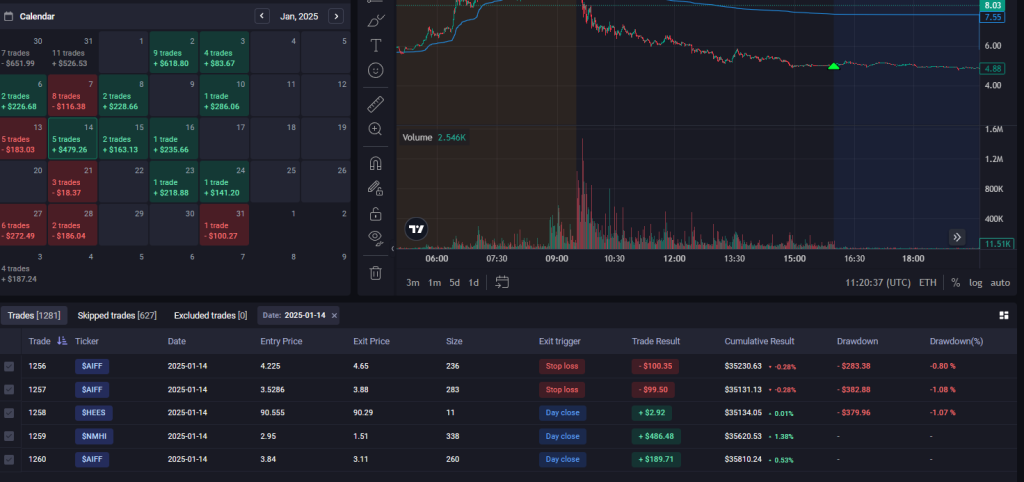Open ETH session selector
Screen dimensions: 1024x482
point(927,283)
